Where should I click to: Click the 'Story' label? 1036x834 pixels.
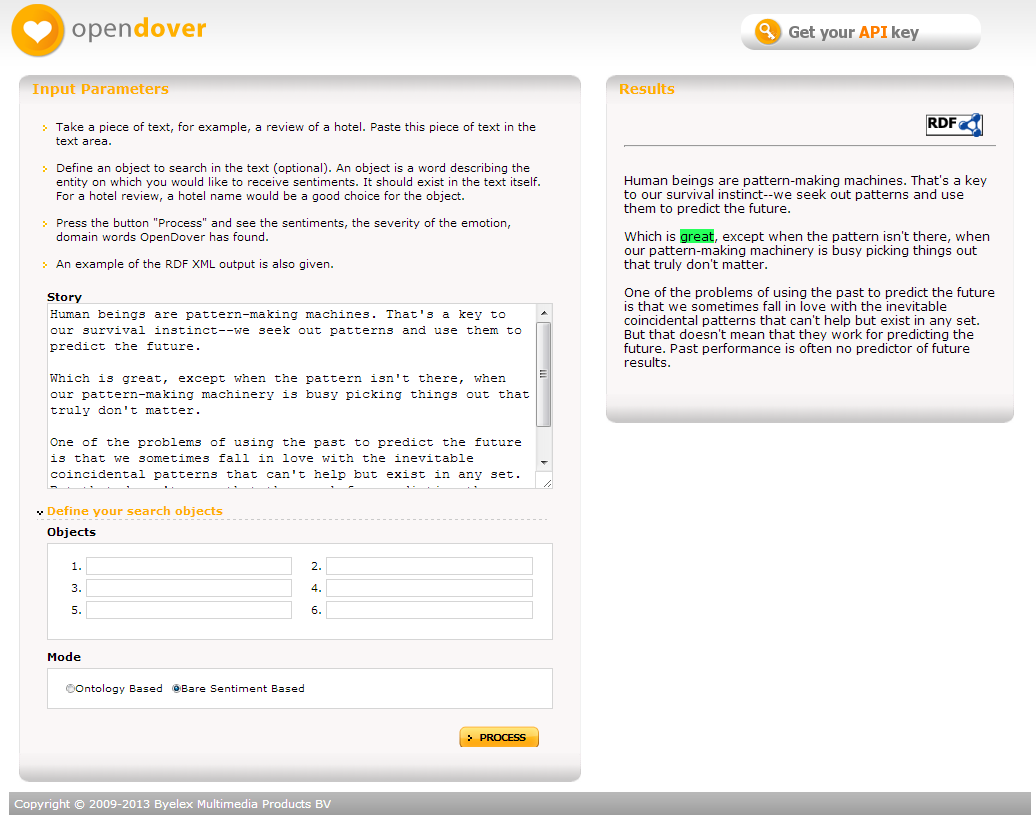pyautogui.click(x=65, y=297)
